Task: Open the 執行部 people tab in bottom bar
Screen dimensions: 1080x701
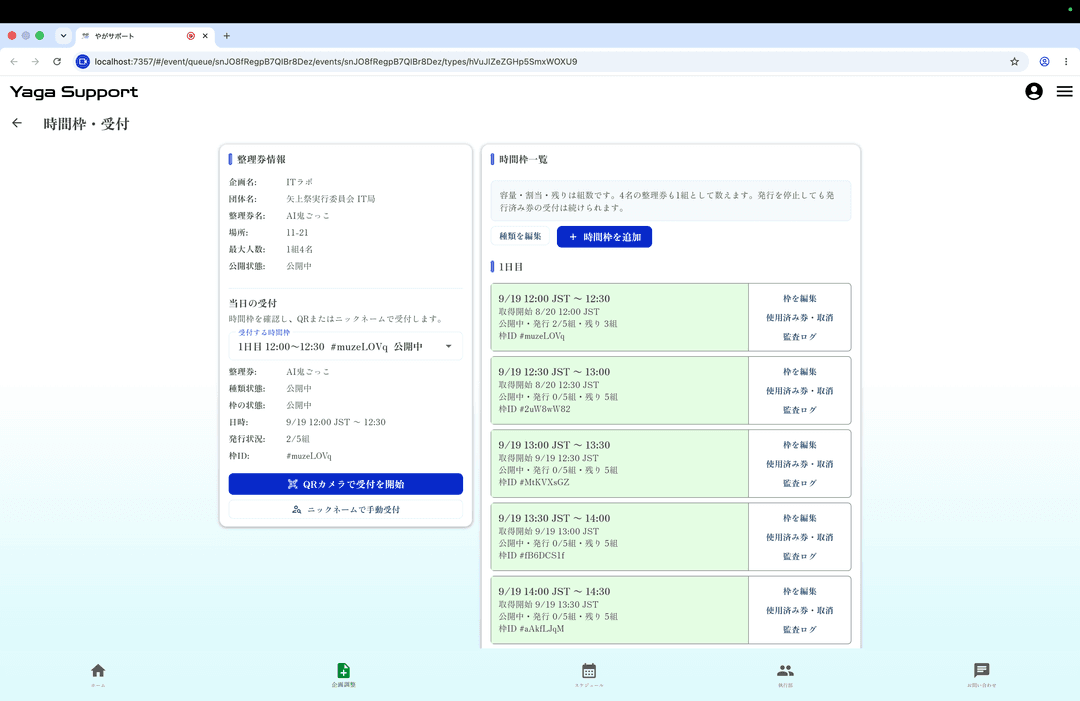Action: click(785, 674)
